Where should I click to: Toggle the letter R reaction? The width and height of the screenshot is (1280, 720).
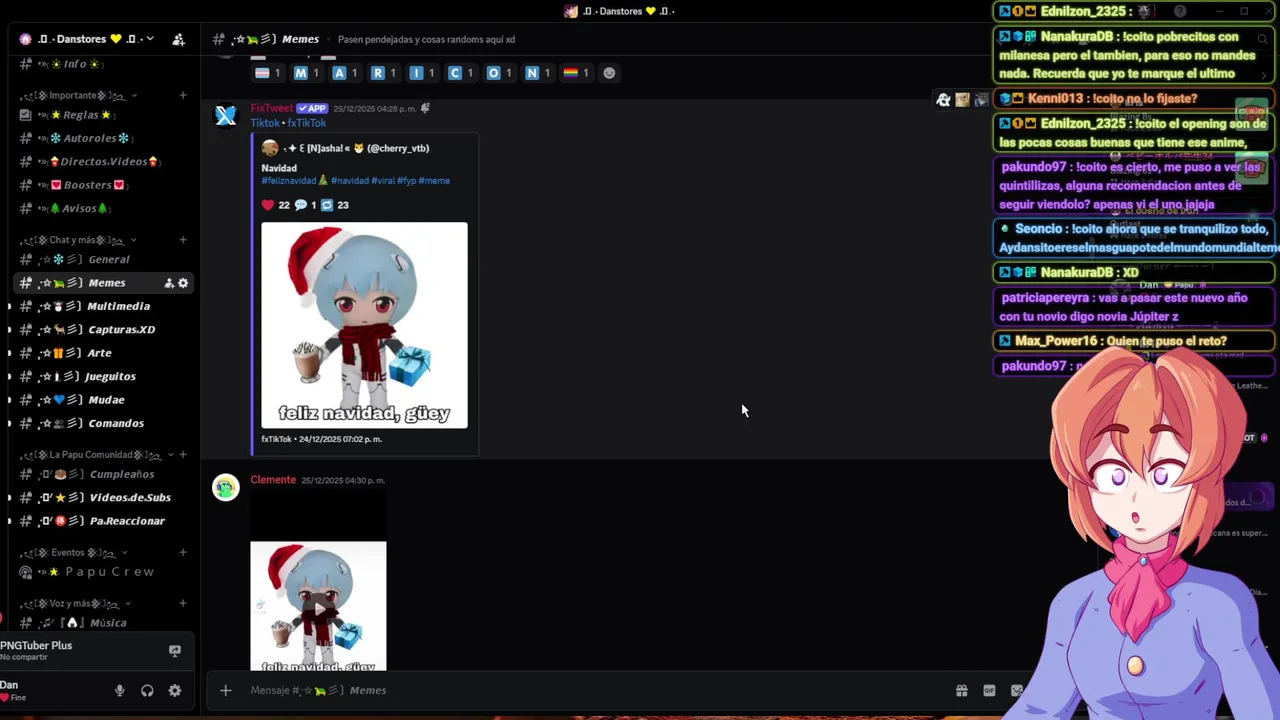point(384,73)
